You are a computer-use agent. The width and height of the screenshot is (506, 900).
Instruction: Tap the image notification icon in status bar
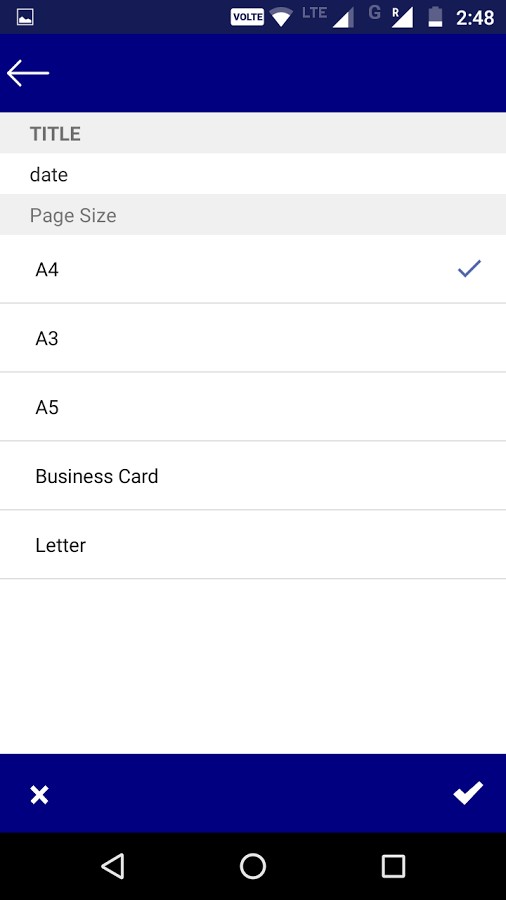coord(25,17)
